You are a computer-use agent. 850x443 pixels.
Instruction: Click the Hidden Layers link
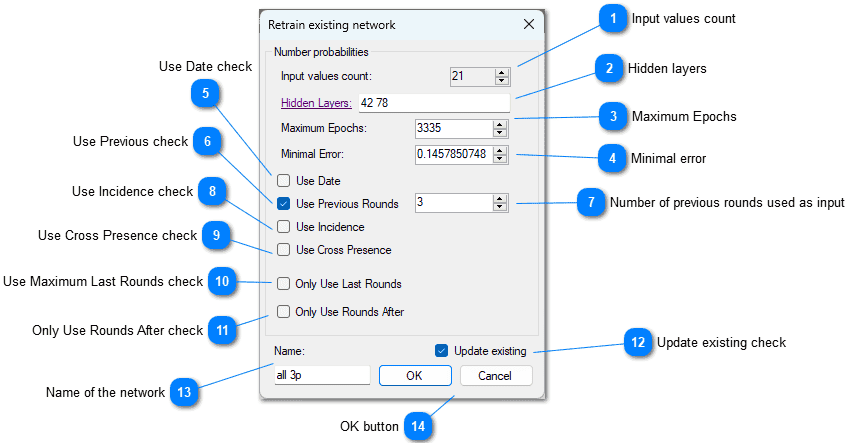[x=315, y=102]
